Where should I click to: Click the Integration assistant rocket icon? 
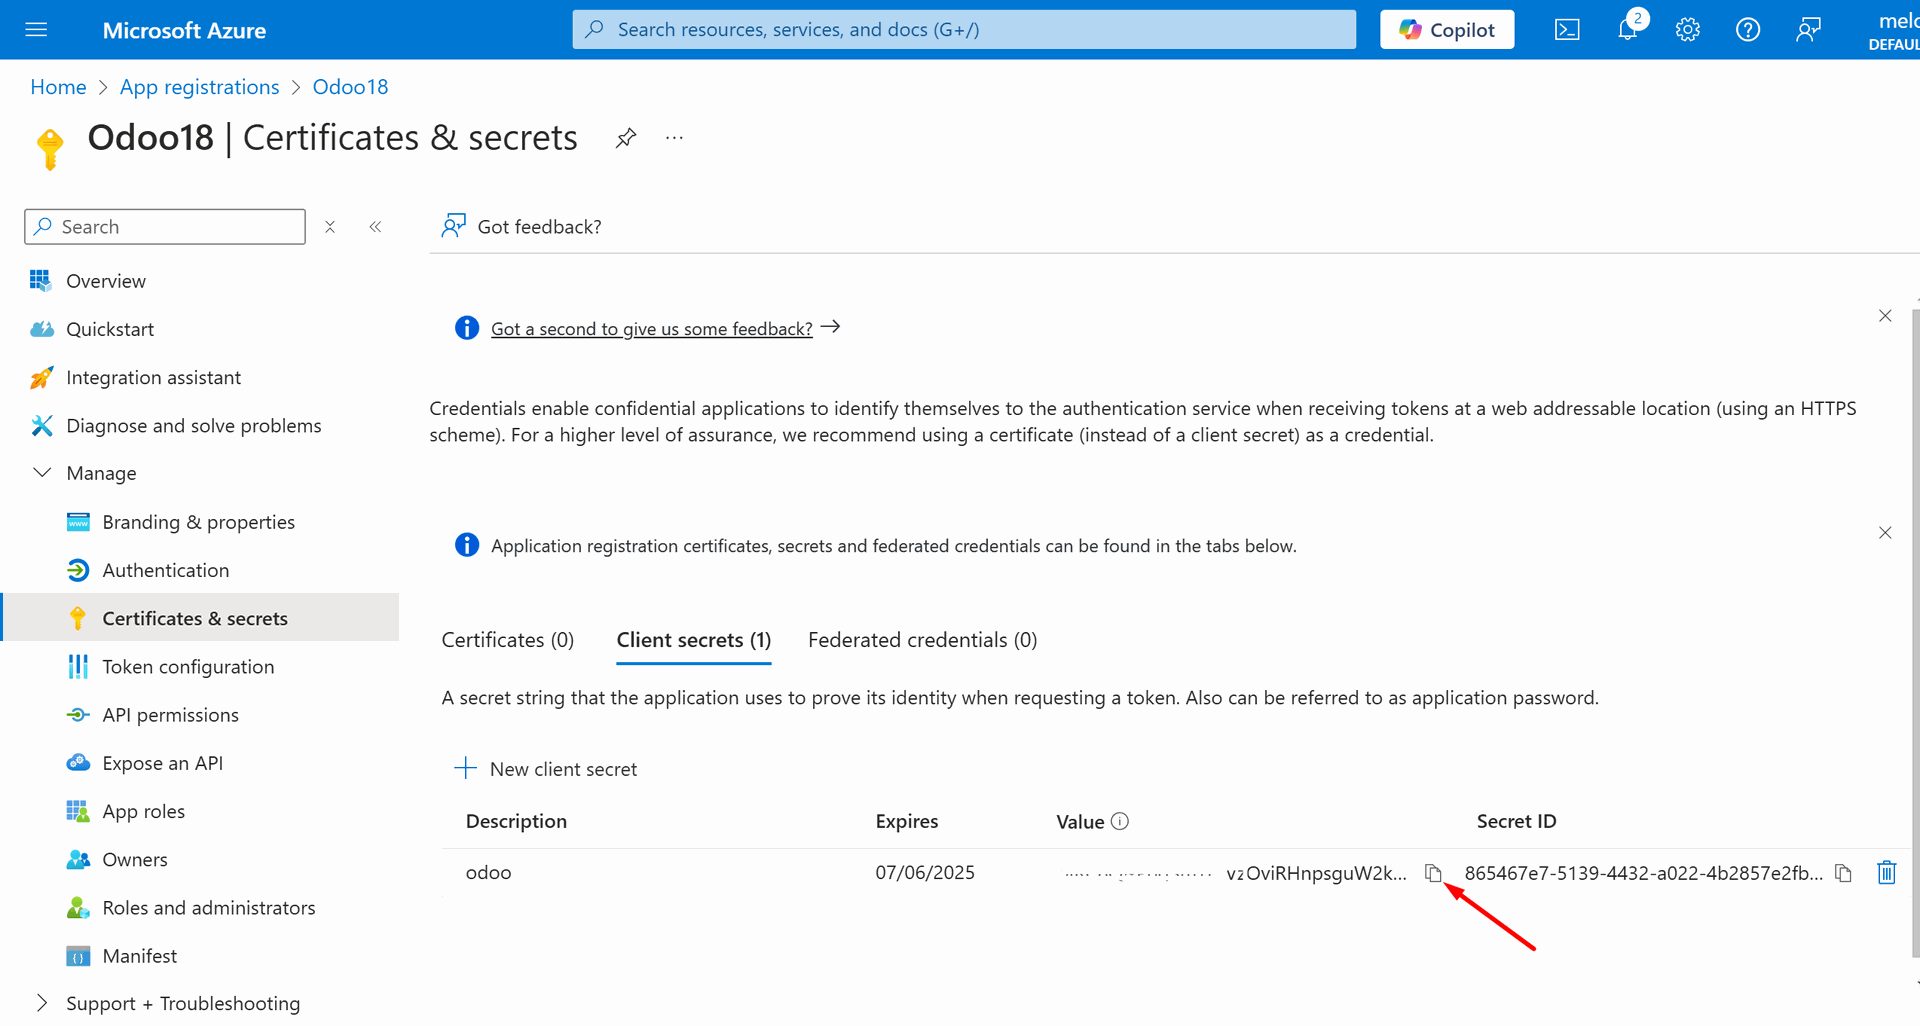pos(41,377)
